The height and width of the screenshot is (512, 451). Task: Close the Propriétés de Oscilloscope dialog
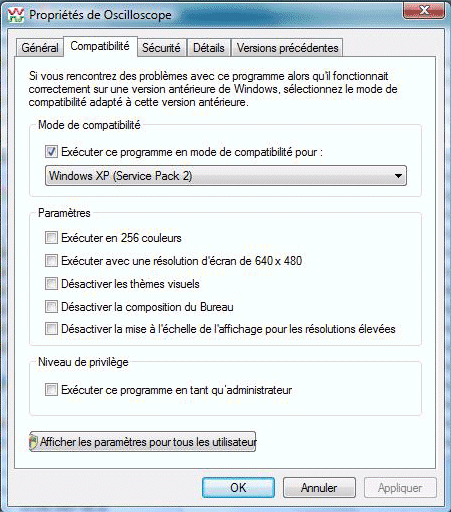(424, 10)
